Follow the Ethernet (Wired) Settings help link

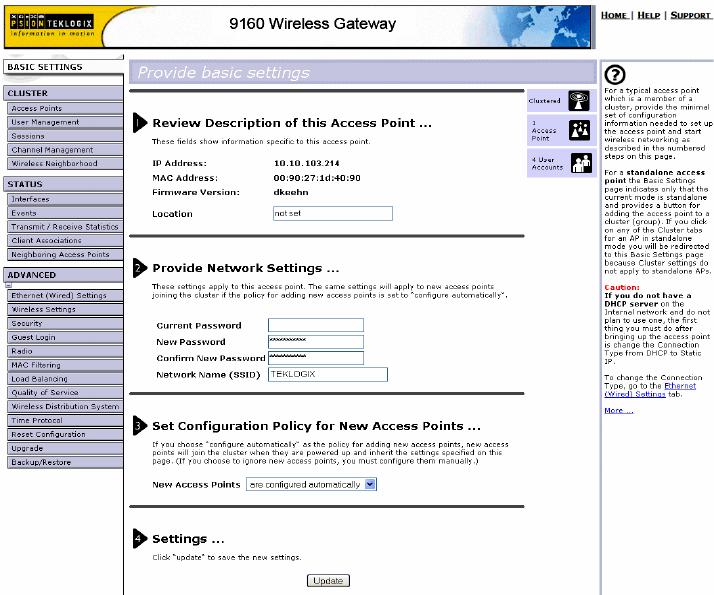tap(650, 390)
